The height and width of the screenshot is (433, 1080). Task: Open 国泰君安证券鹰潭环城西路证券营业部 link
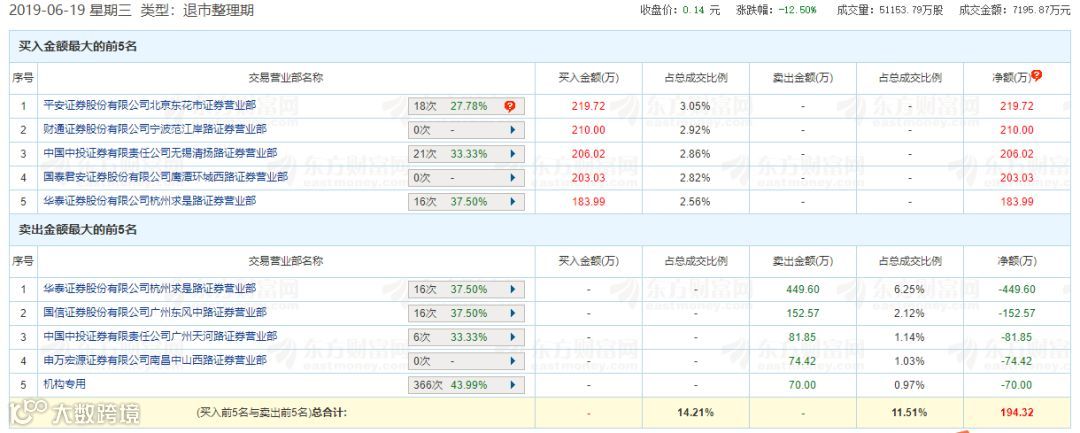165,177
